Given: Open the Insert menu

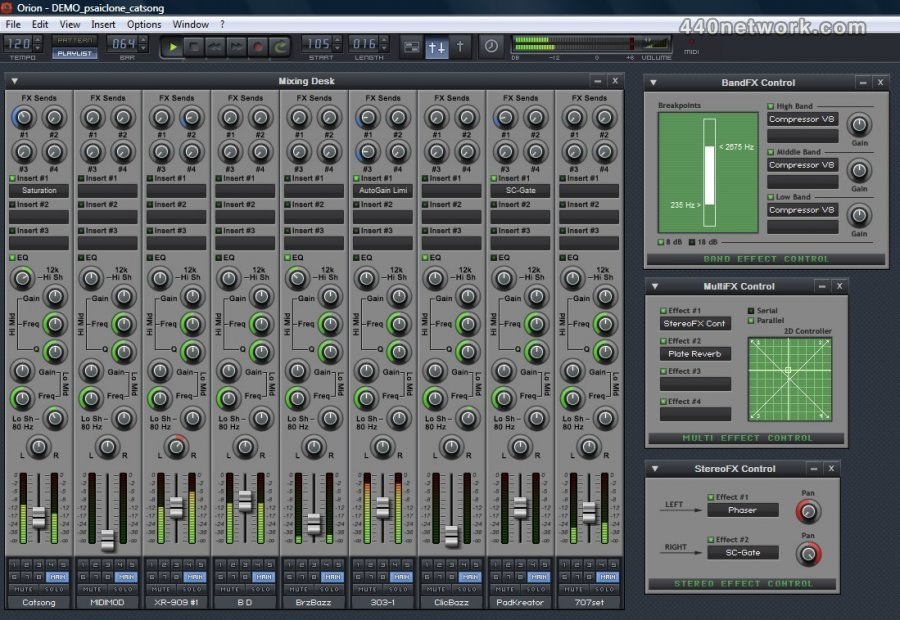Looking at the screenshot, I should click(x=103, y=24).
